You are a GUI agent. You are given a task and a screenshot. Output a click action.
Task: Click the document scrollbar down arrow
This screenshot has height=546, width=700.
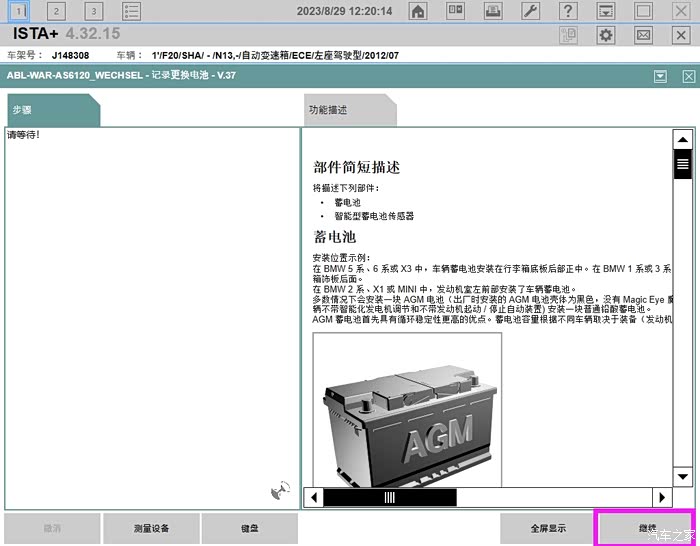point(683,474)
